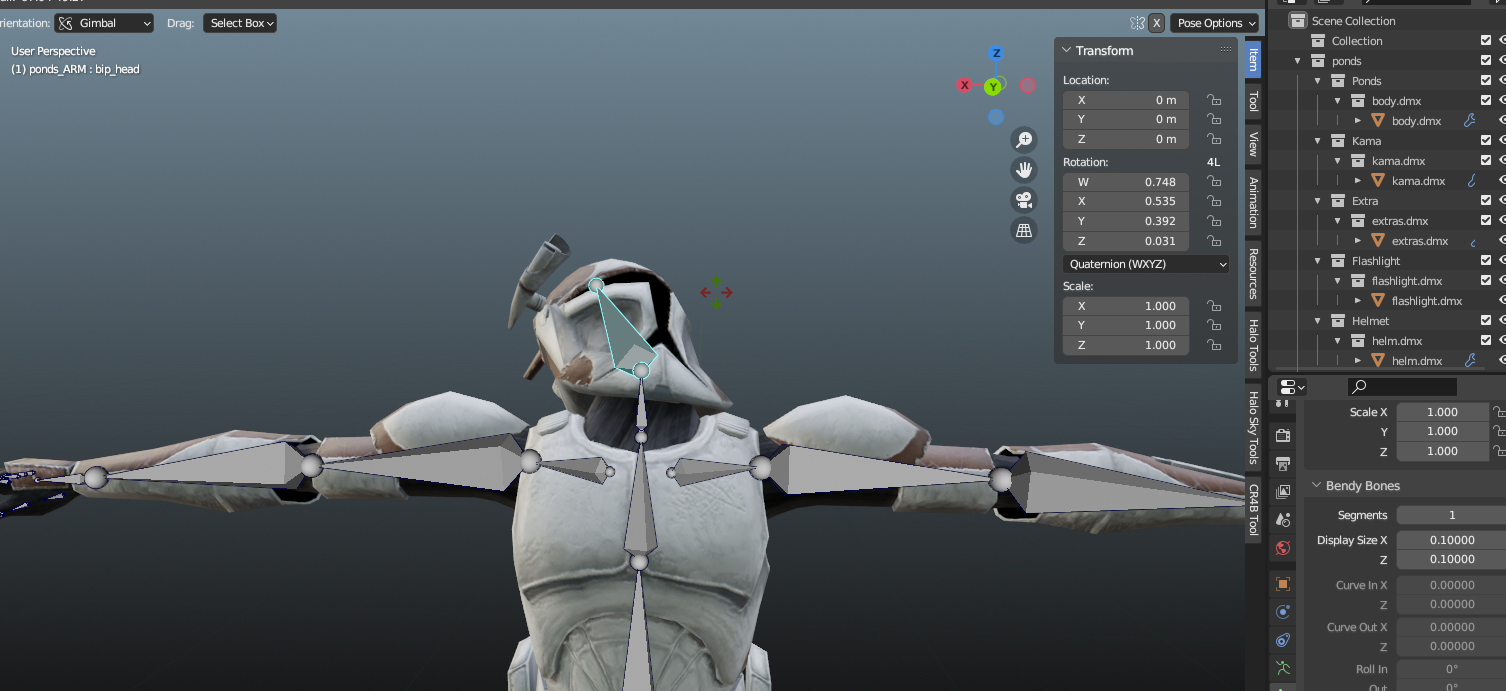
Task: Collapse the Bendy Bones panel
Action: coord(1315,486)
